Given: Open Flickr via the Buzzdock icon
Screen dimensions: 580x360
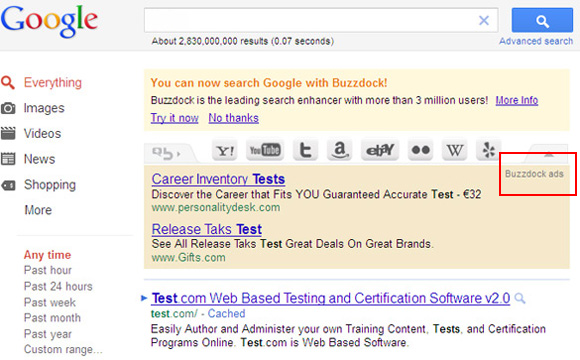Looking at the screenshot, I should pos(421,150).
